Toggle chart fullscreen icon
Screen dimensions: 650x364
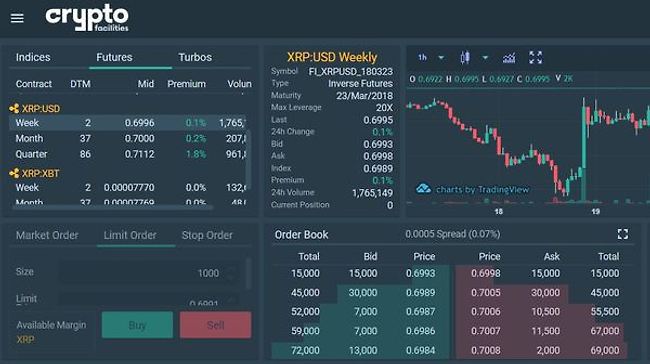536,58
